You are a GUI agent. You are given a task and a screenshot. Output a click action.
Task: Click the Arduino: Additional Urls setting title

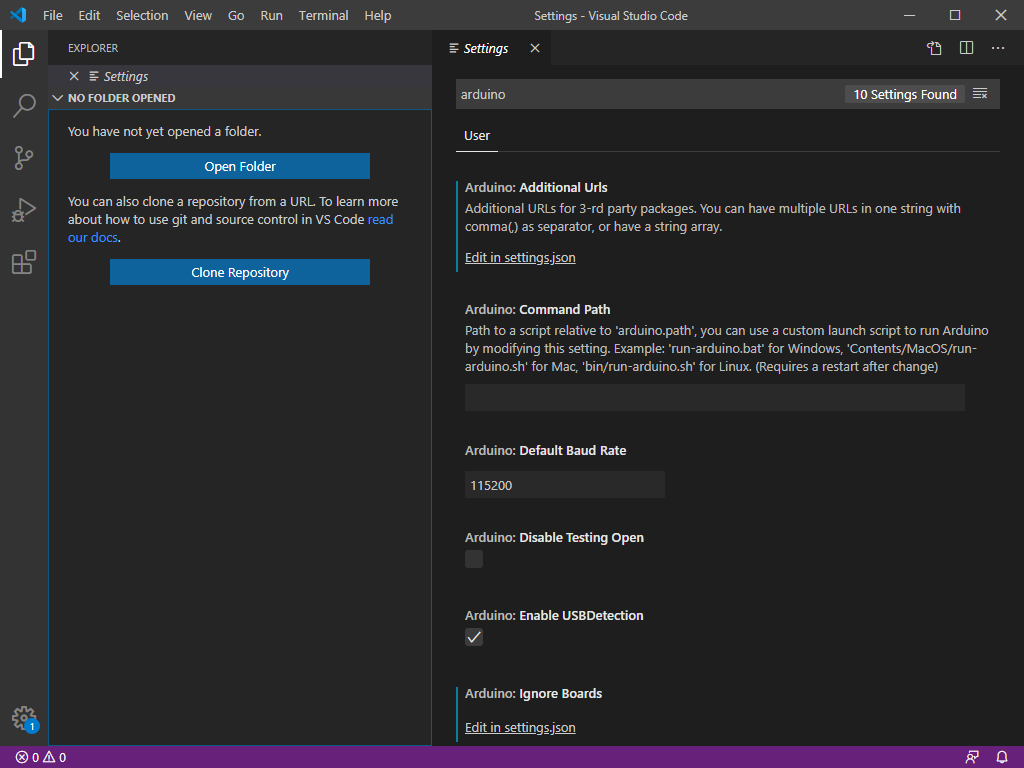536,187
